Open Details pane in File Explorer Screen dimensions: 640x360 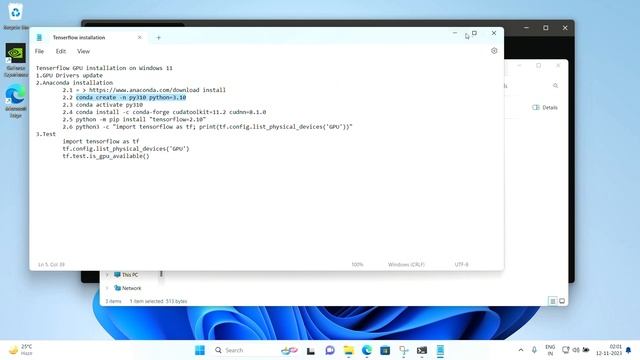pyautogui.click(x=545, y=107)
